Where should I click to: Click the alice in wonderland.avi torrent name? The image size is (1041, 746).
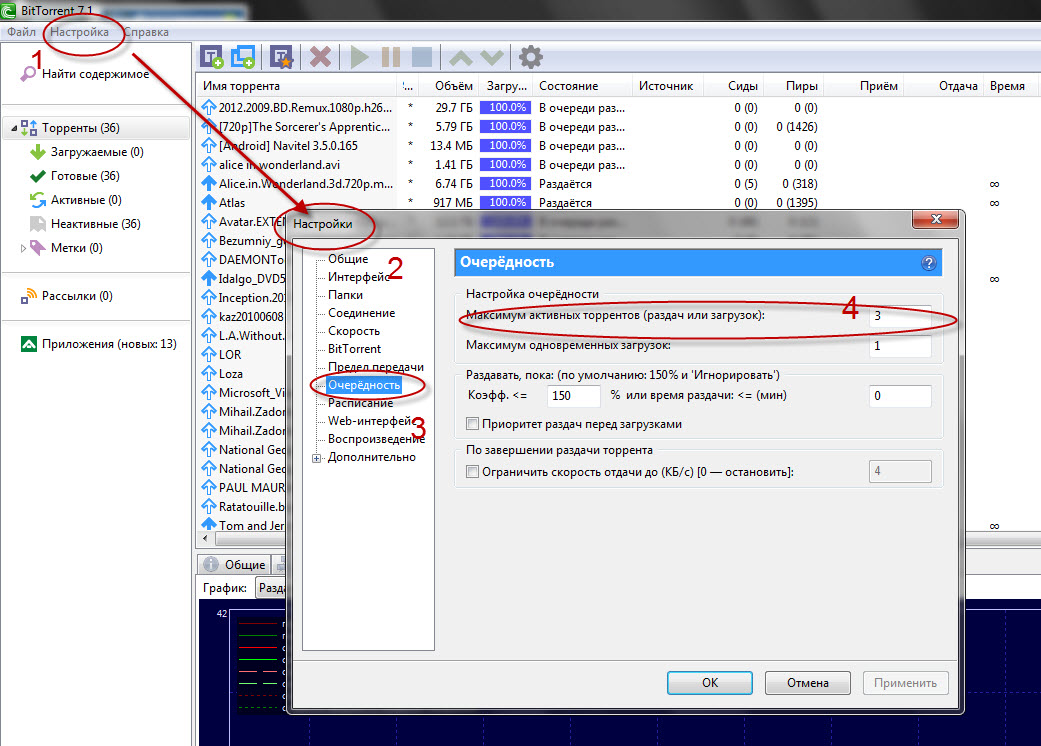pos(280,165)
